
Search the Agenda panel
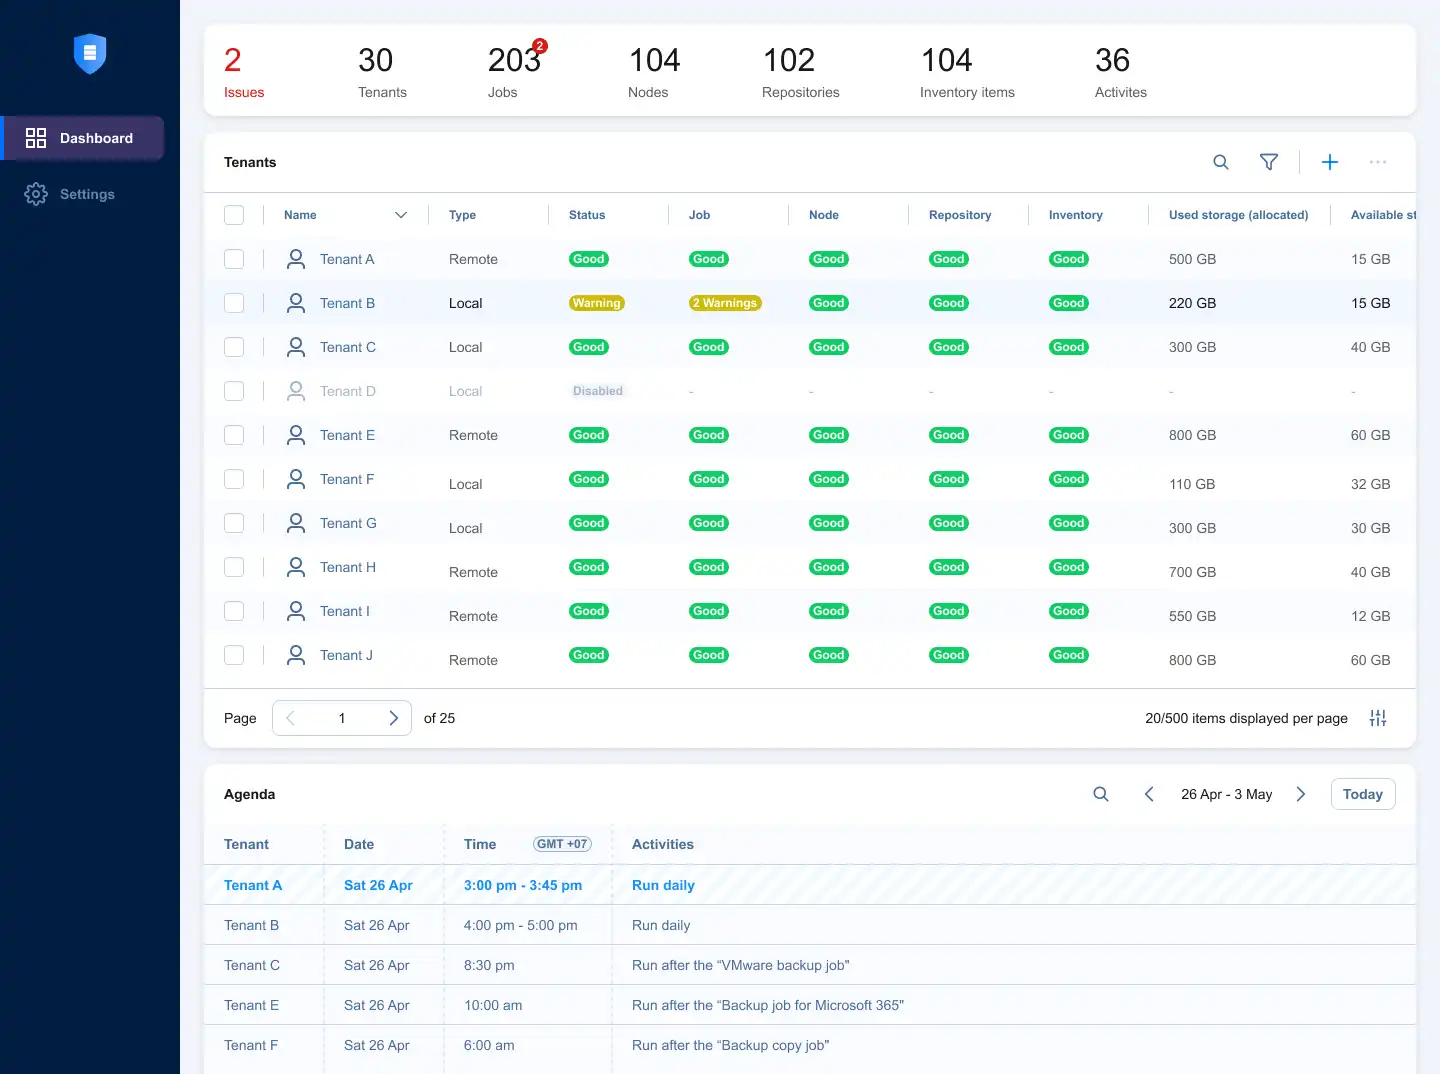point(1101,794)
